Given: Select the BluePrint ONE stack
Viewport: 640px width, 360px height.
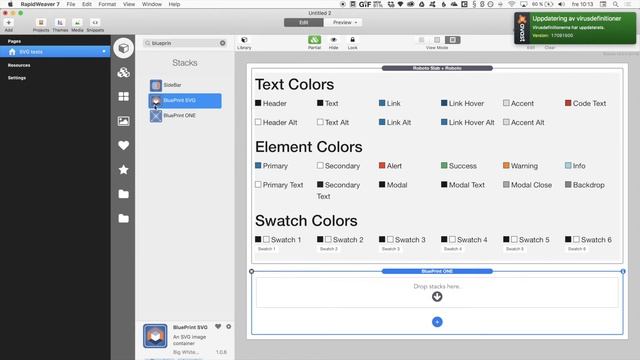Looking at the screenshot, I should click(x=185, y=116).
